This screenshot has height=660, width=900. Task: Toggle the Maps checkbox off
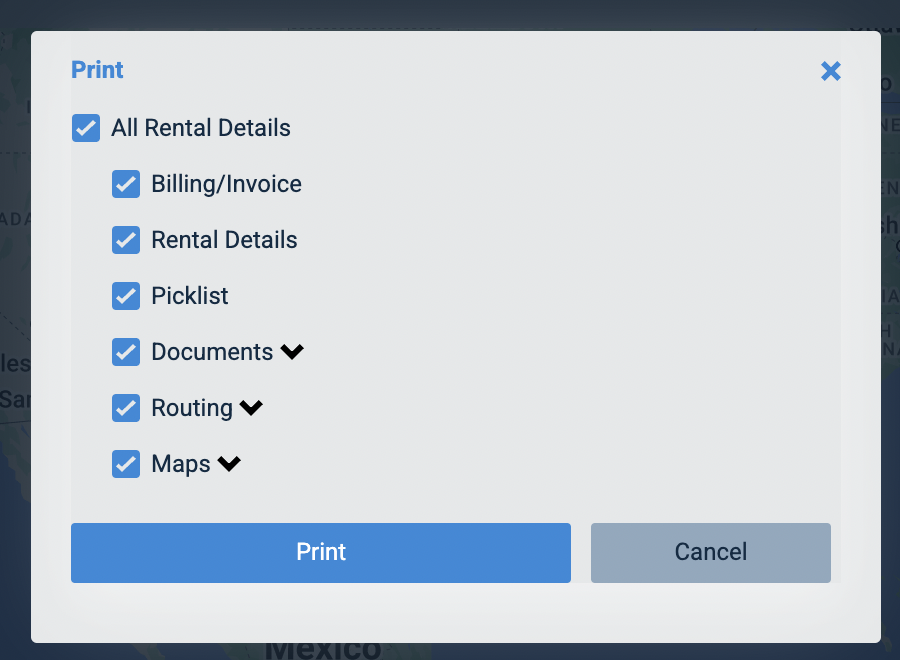(126, 464)
